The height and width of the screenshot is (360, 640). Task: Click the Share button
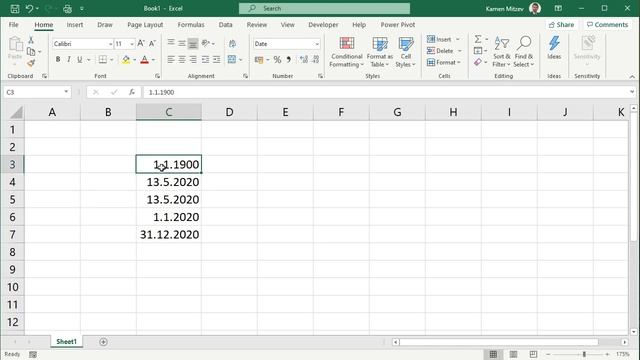[562, 25]
